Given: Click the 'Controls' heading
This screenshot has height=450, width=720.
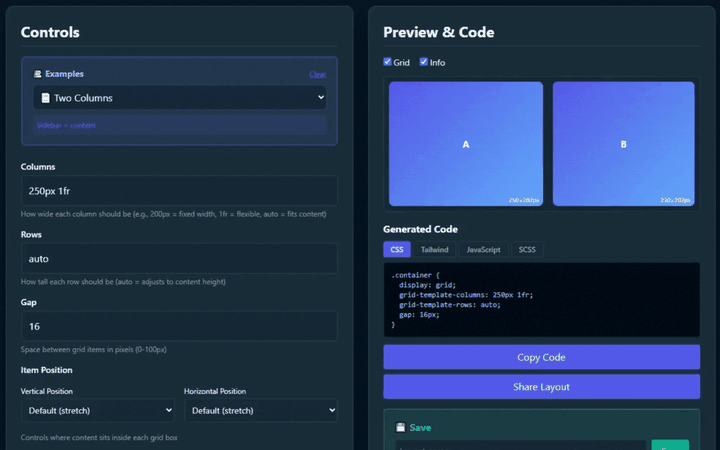Looking at the screenshot, I should [50, 32].
